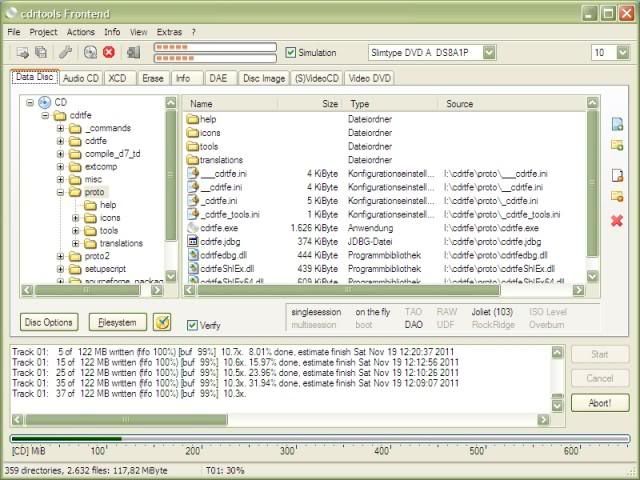
Task: Open the Slimtype DVD drive dropdown
Action: (x=489, y=53)
